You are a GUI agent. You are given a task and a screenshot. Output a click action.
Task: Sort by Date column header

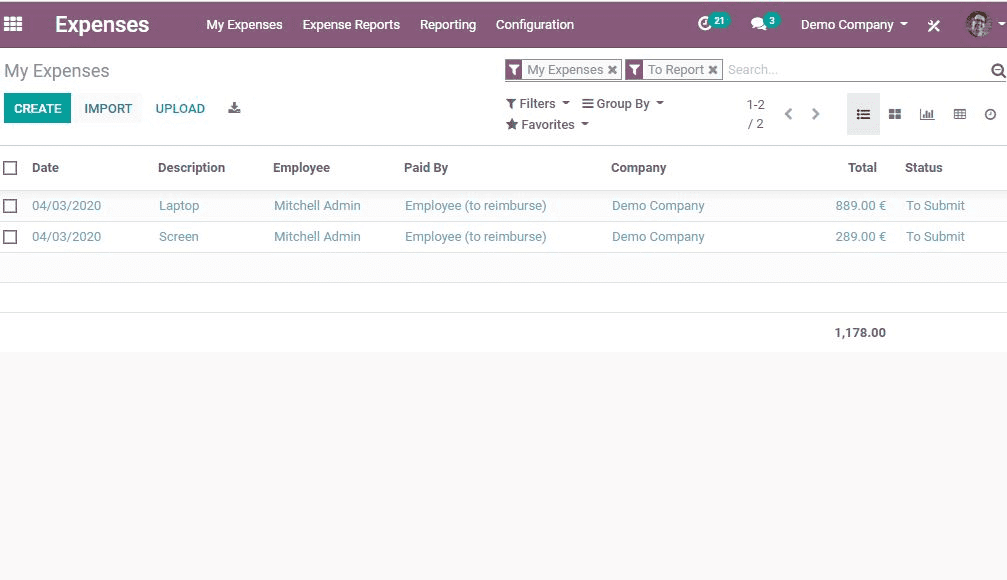[x=46, y=168]
